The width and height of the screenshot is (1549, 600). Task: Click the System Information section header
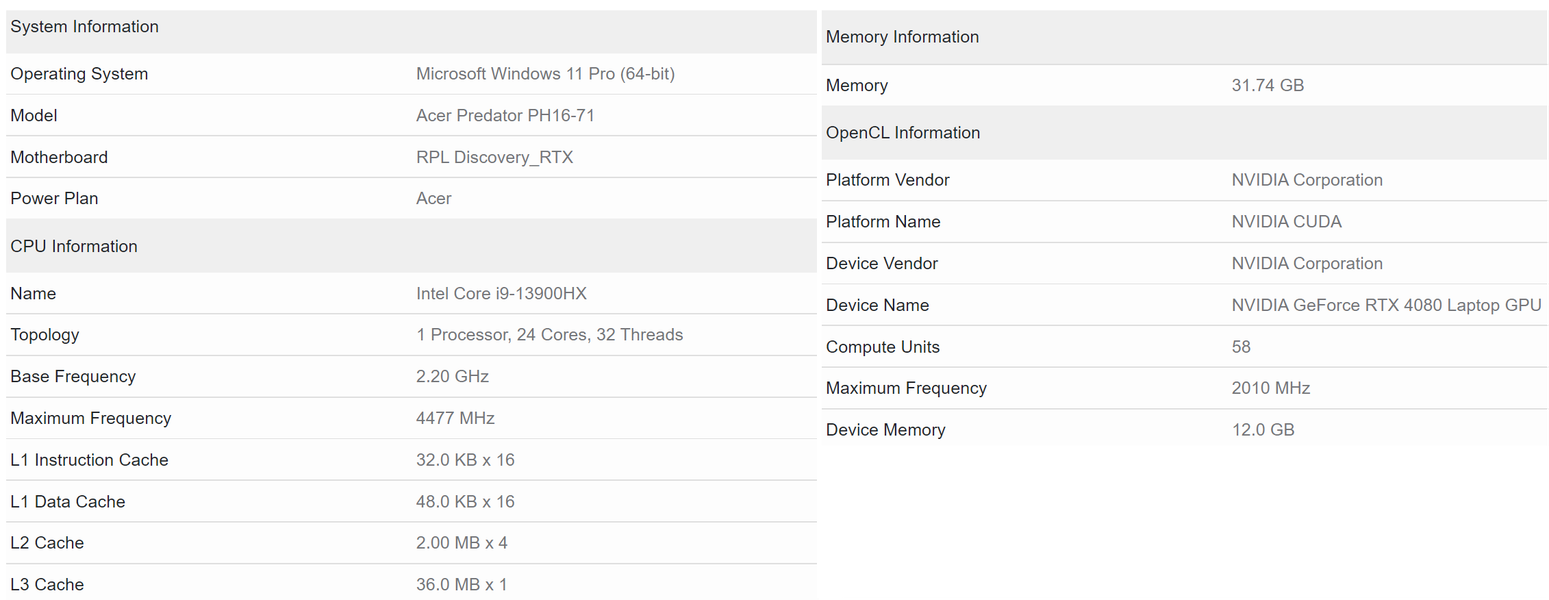[x=85, y=27]
